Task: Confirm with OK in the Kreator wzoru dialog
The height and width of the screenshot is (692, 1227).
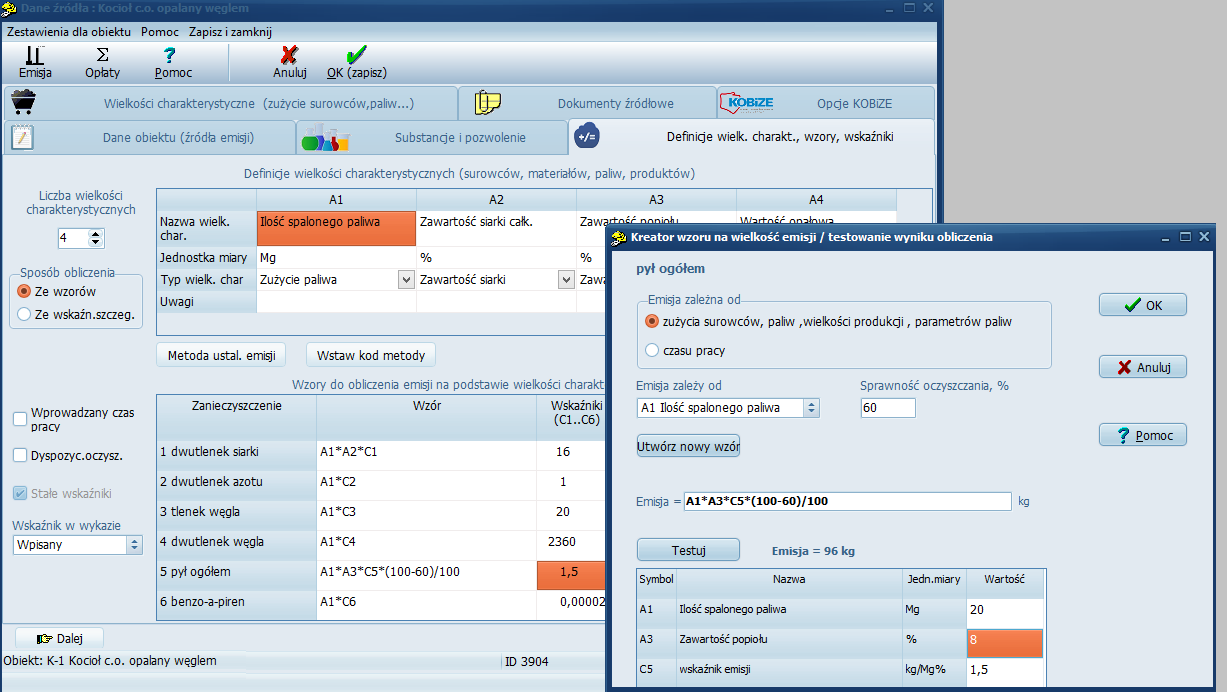Action: point(1143,305)
